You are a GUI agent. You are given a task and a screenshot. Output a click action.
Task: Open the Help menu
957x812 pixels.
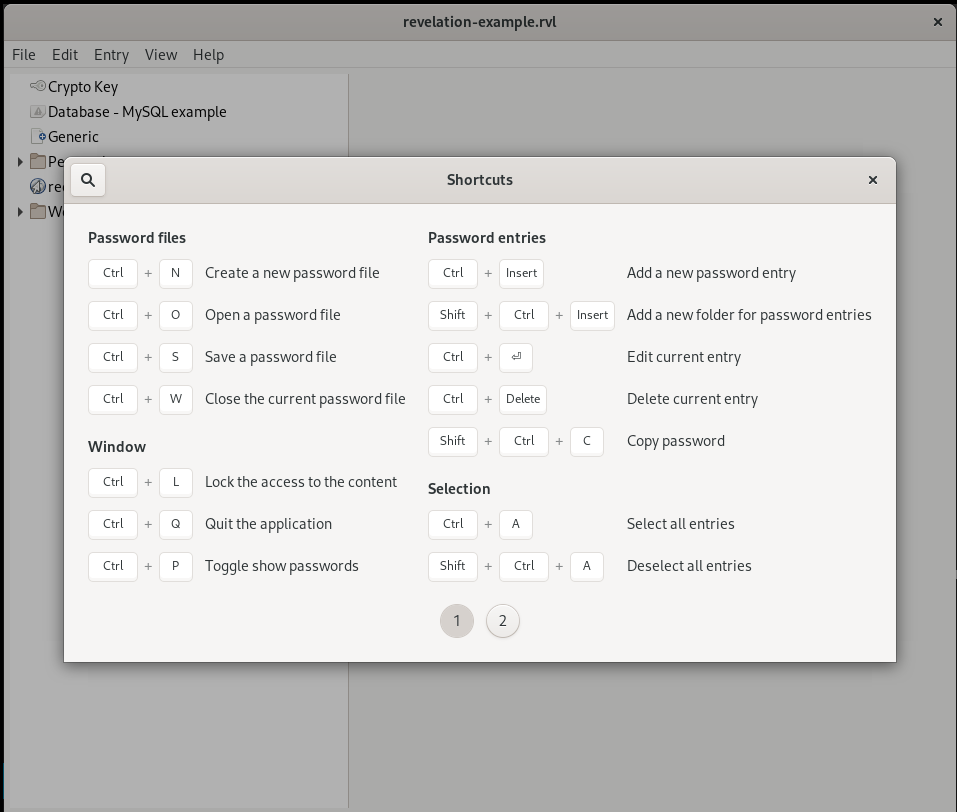coord(208,55)
